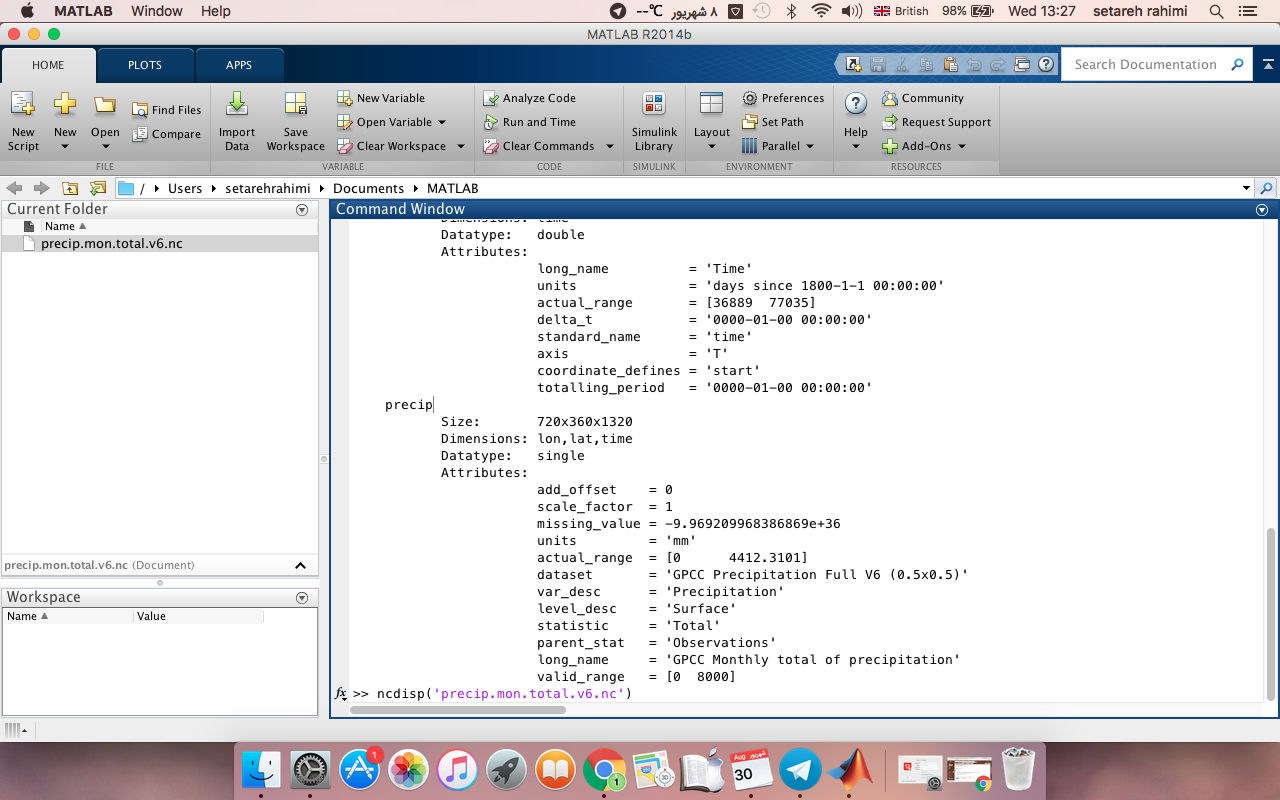Open the Simulink Library
This screenshot has height=800, width=1280.
654,104
